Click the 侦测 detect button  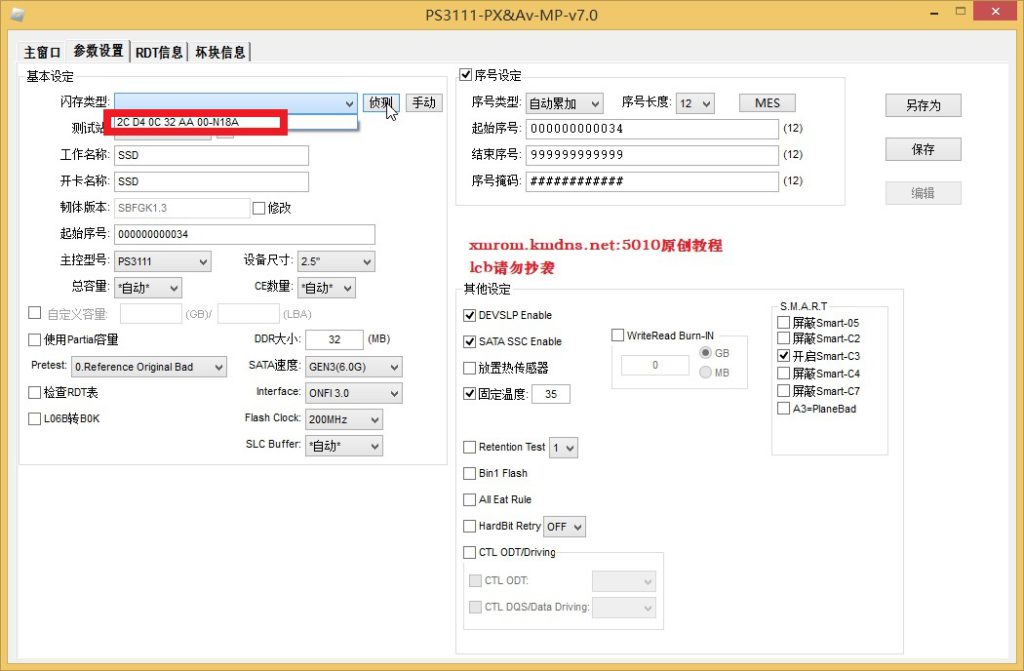tap(381, 102)
